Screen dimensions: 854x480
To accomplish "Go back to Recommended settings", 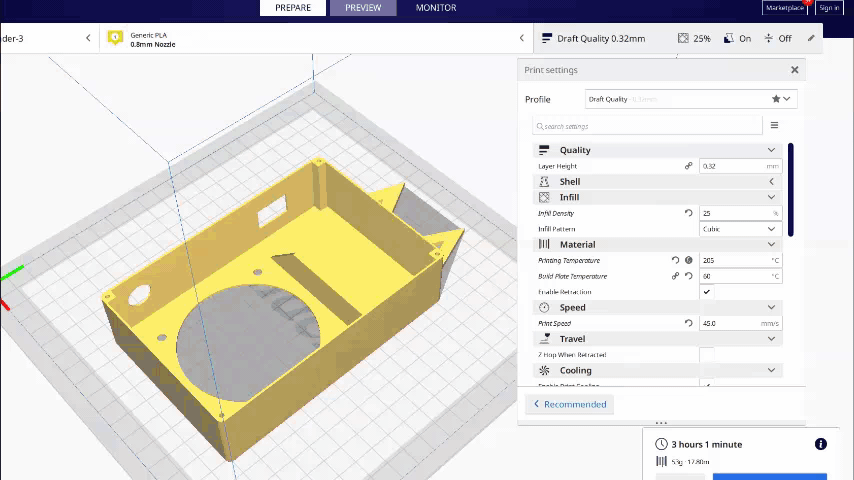I will click(x=570, y=404).
